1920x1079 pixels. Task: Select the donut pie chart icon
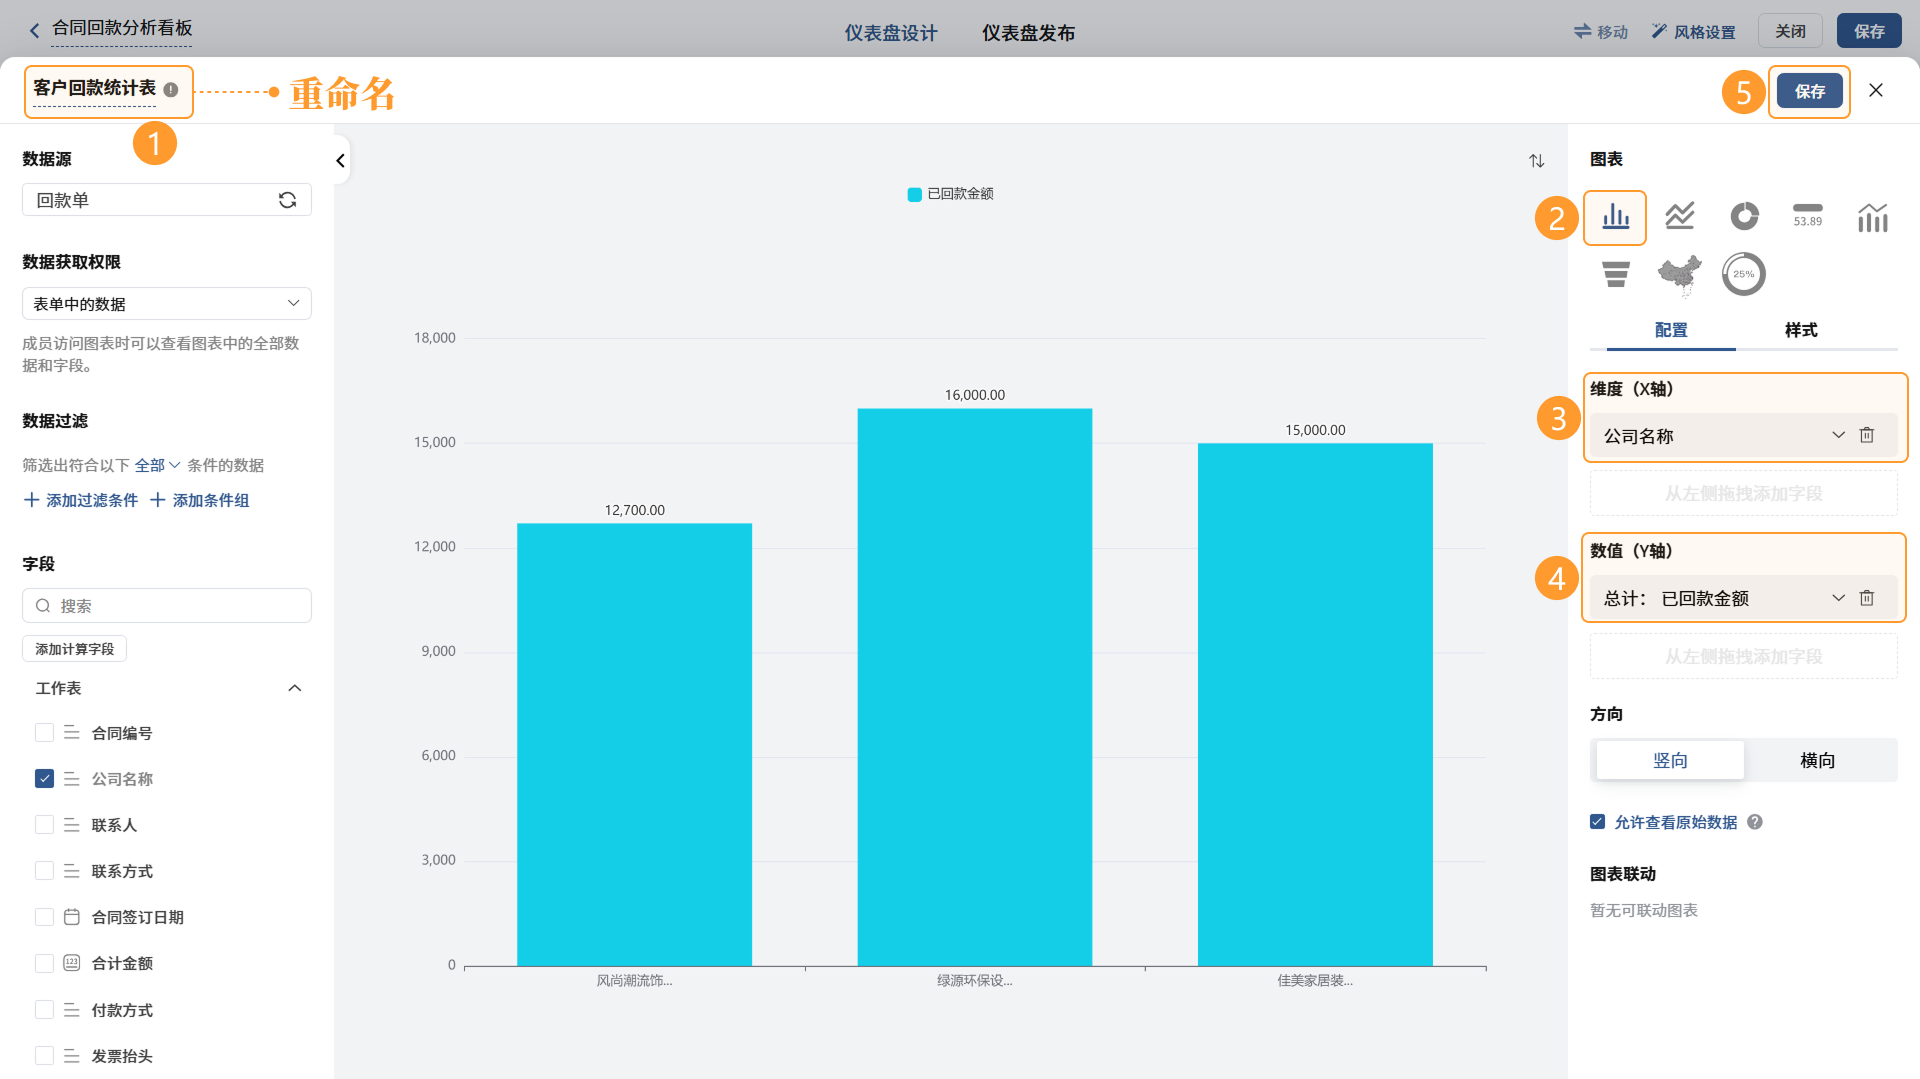[x=1744, y=216]
